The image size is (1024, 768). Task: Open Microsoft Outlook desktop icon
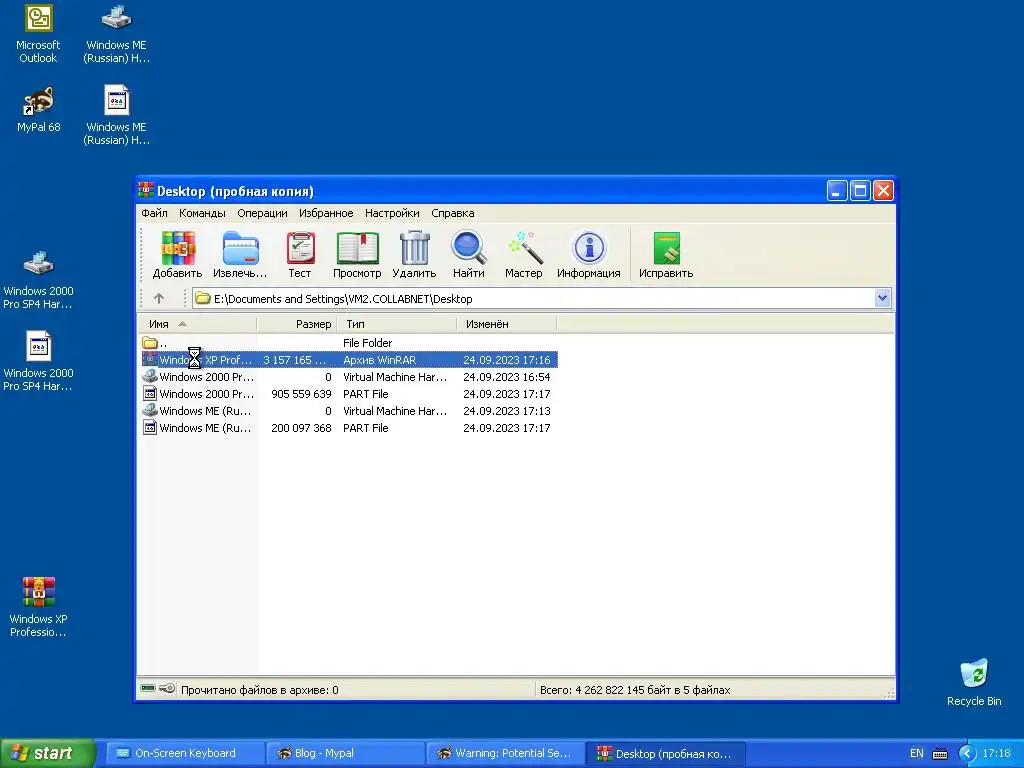point(38,34)
